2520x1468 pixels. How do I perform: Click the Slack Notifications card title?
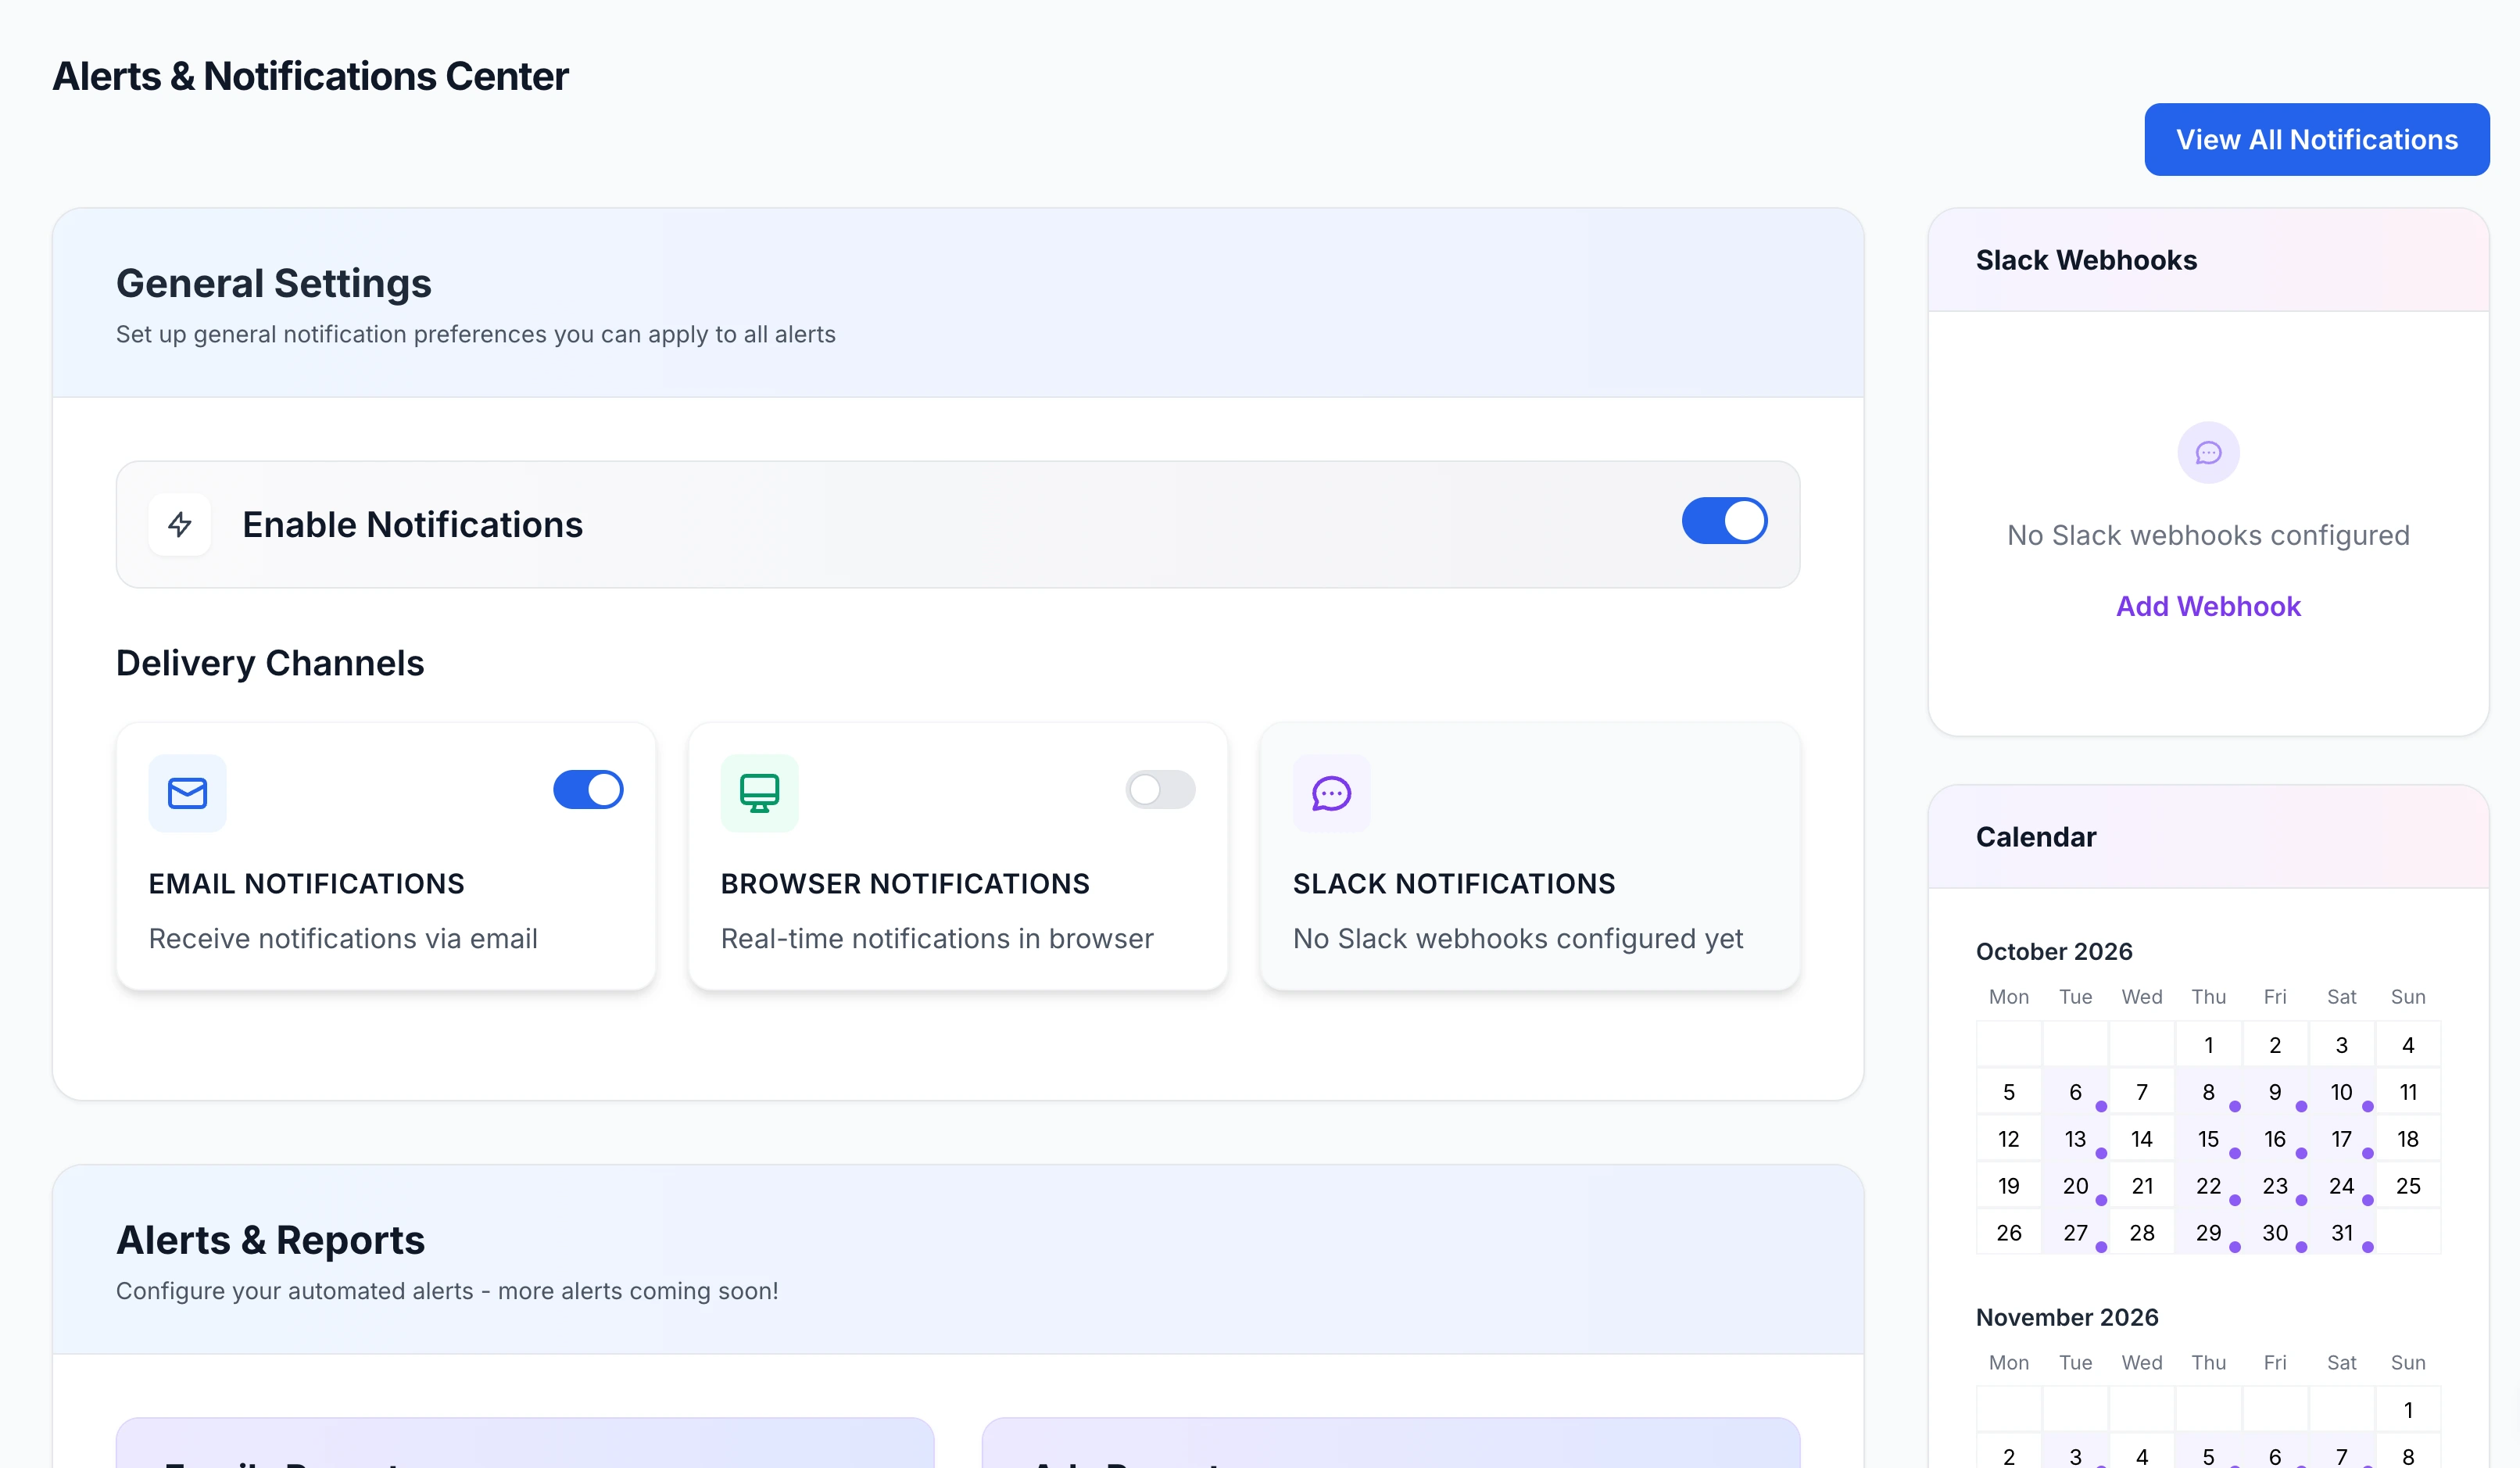[x=1454, y=884]
